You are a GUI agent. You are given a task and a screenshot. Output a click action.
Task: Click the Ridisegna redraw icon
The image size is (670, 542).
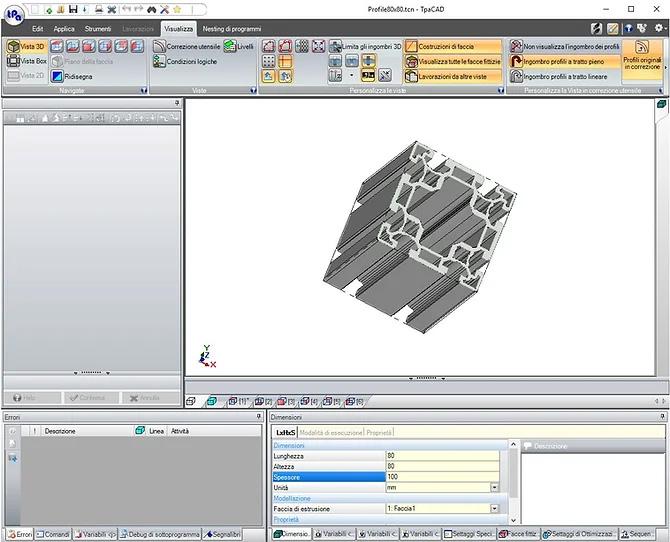point(57,77)
